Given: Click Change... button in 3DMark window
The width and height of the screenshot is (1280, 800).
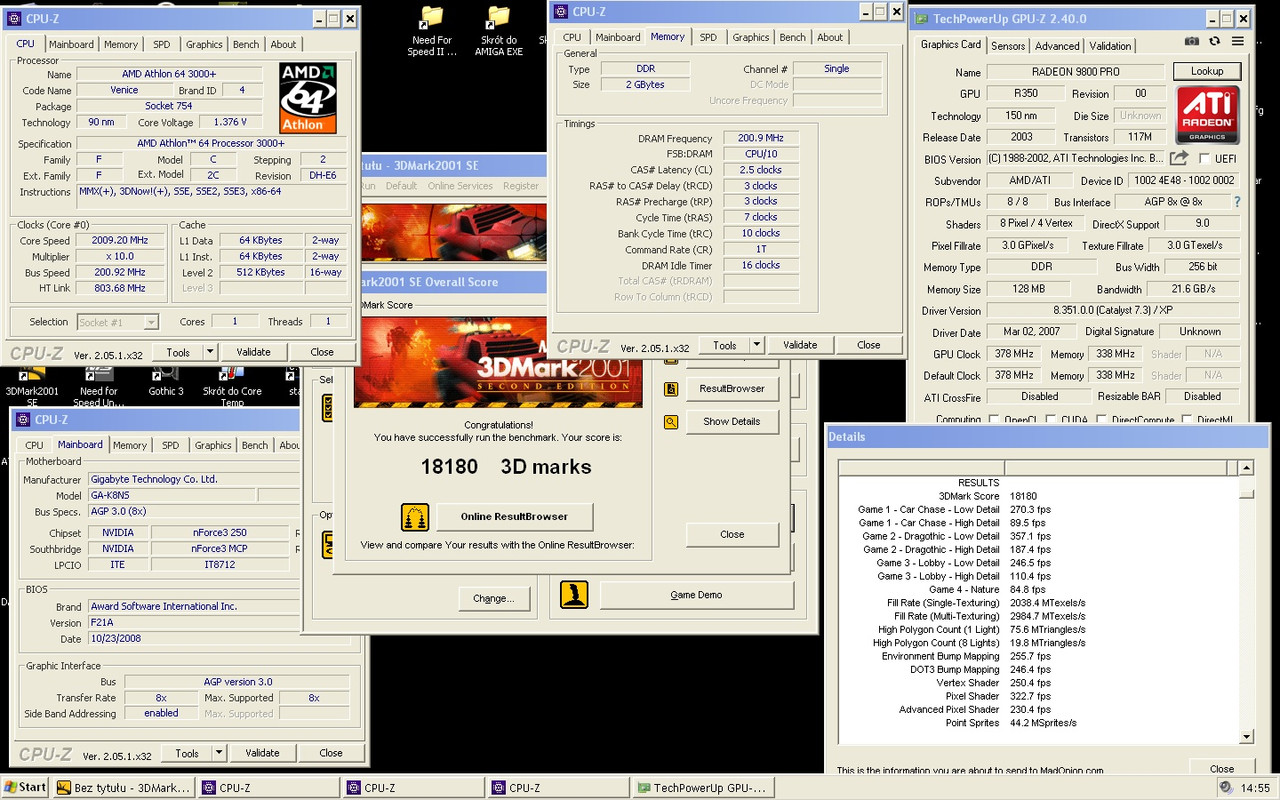Looking at the screenshot, I should pos(493,598).
